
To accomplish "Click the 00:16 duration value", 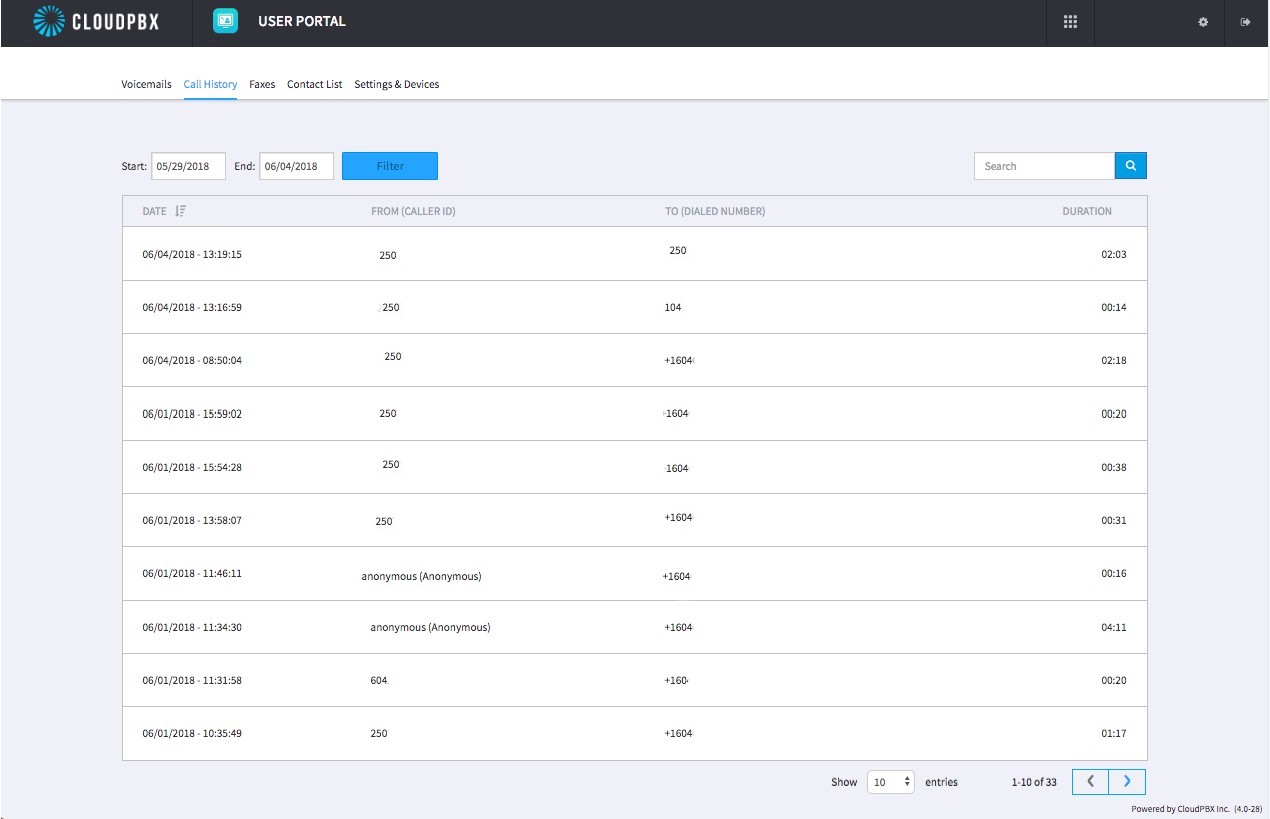I will pyautogui.click(x=1114, y=574).
